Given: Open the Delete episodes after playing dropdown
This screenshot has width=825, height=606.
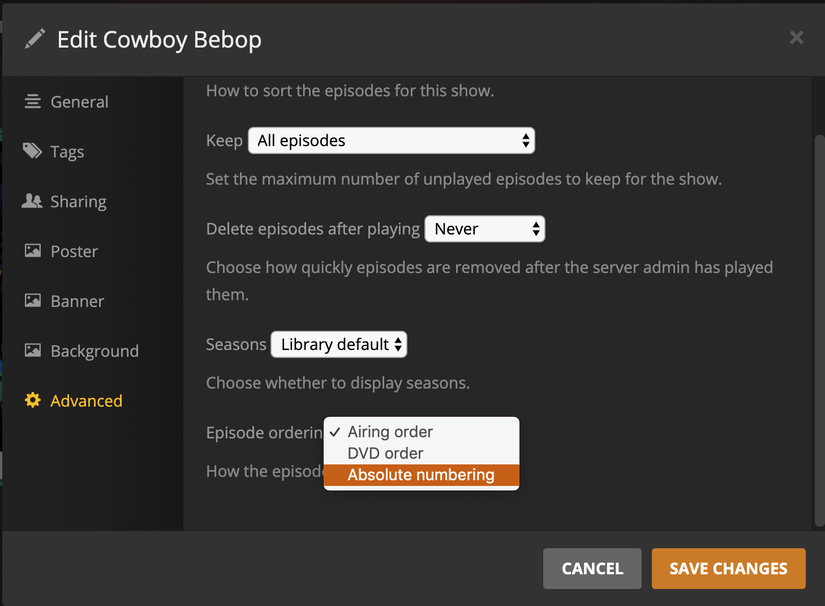Looking at the screenshot, I should 485,229.
